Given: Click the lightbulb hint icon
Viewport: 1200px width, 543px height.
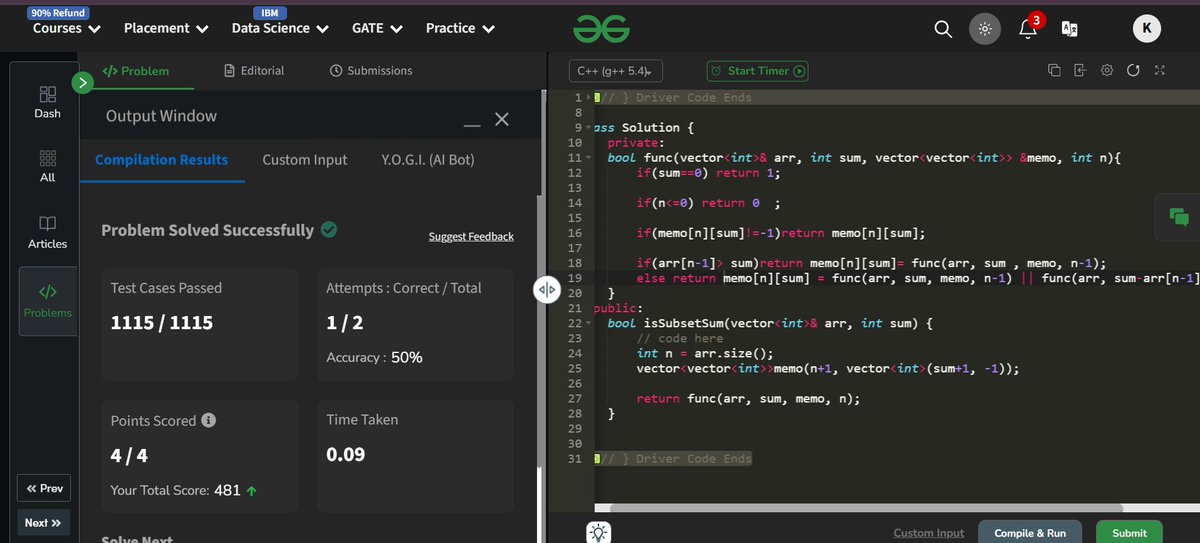Looking at the screenshot, I should tap(598, 533).
